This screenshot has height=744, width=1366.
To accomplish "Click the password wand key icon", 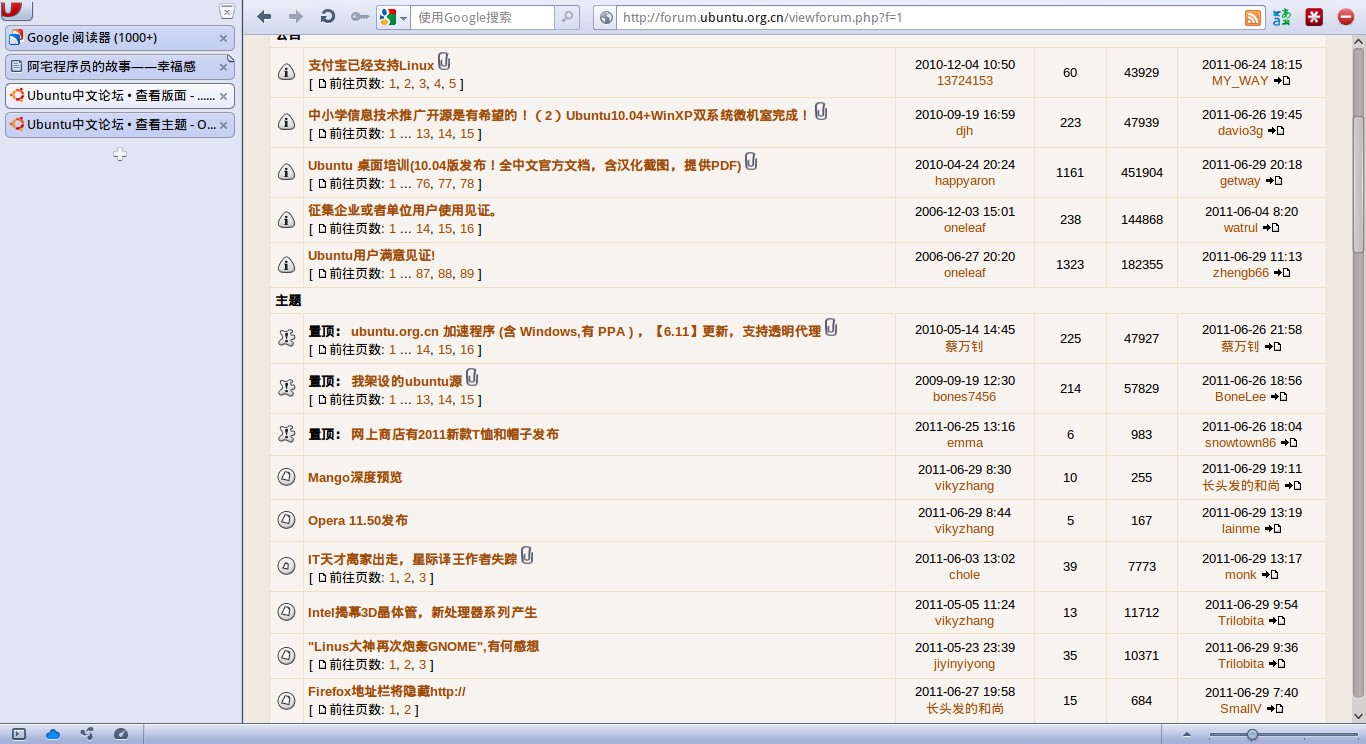I will tap(359, 17).
